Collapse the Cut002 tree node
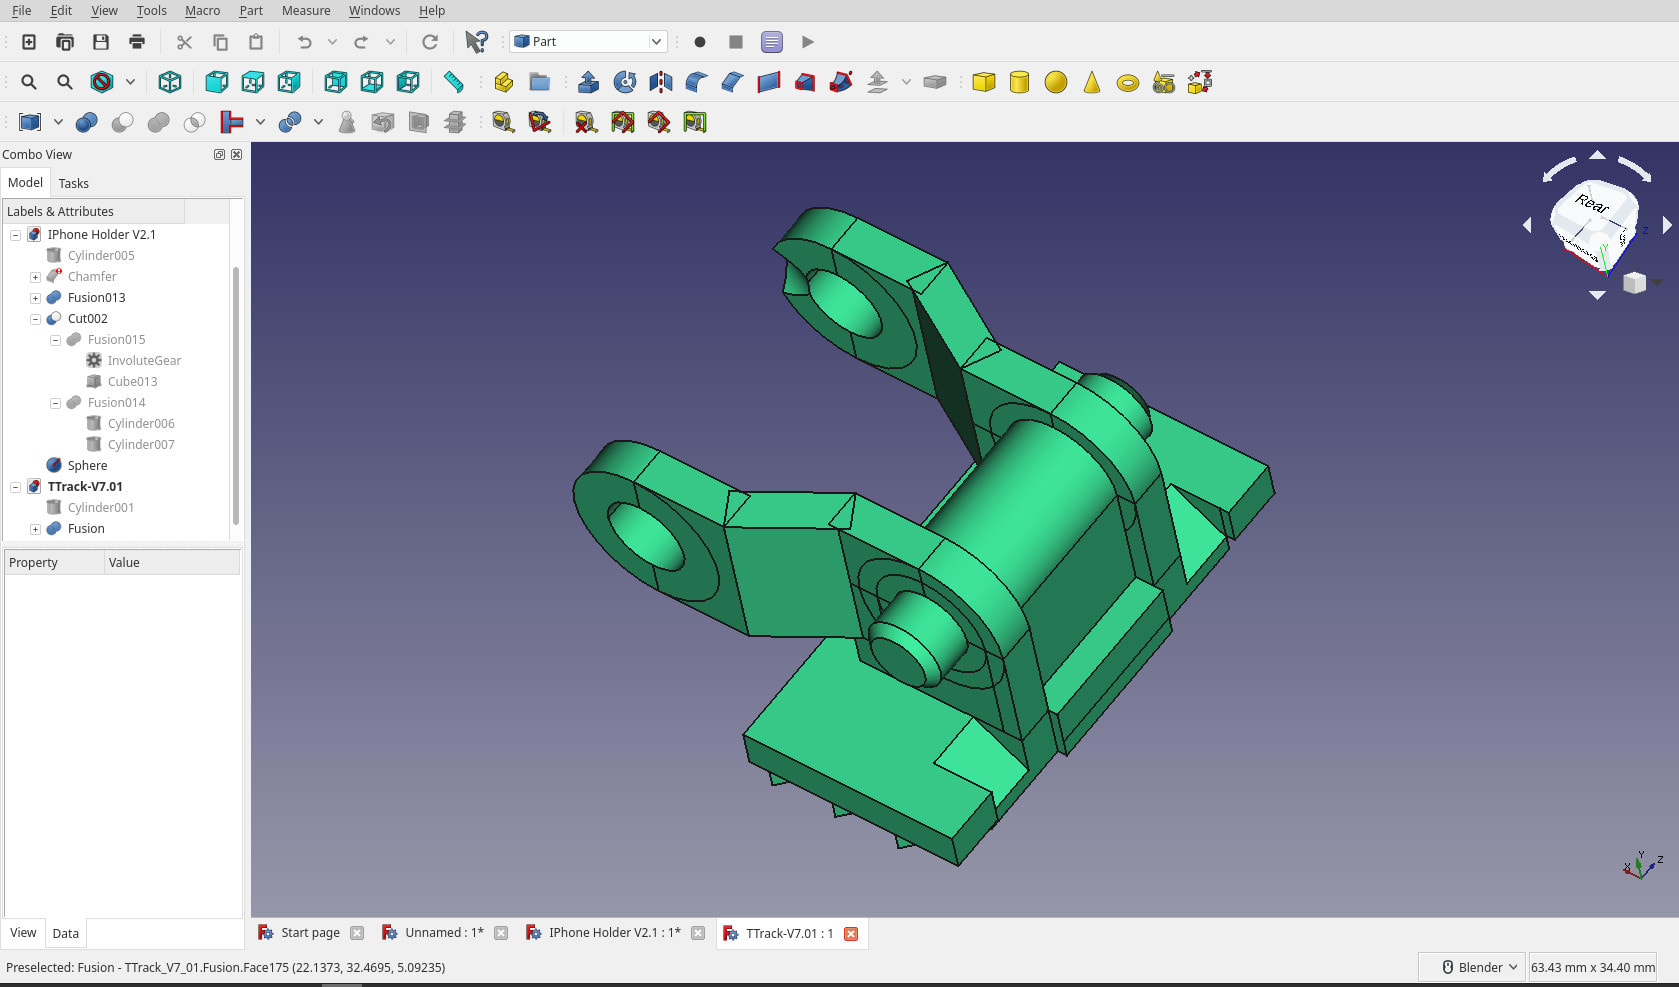This screenshot has width=1679, height=987. tap(35, 318)
